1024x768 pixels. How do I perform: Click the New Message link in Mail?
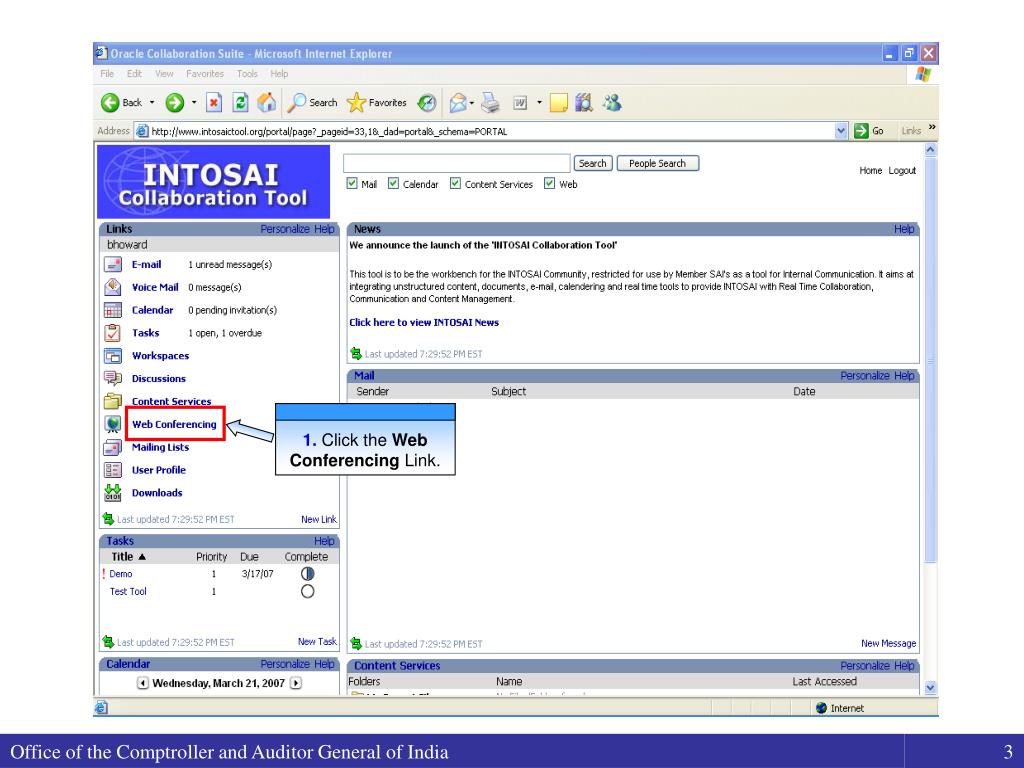coord(888,643)
